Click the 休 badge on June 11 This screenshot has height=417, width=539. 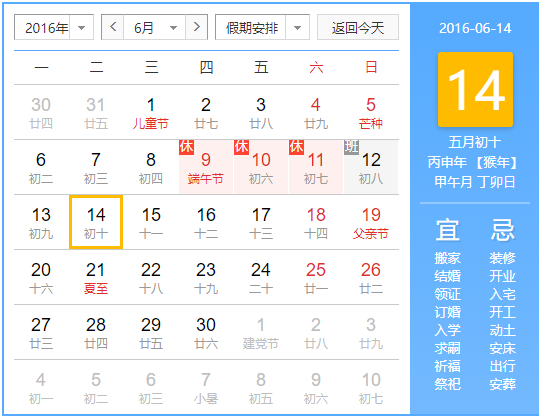[296, 147]
